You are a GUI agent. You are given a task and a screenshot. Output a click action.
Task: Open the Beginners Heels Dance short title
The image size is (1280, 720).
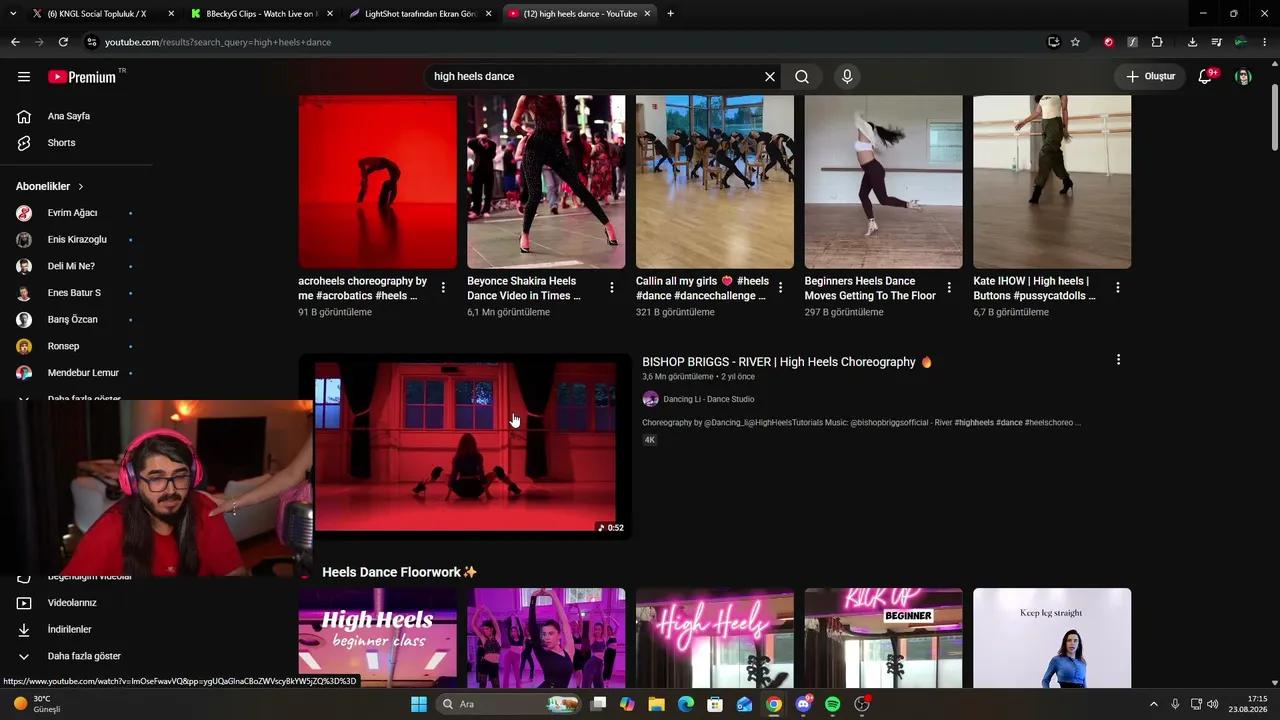[x=870, y=288]
